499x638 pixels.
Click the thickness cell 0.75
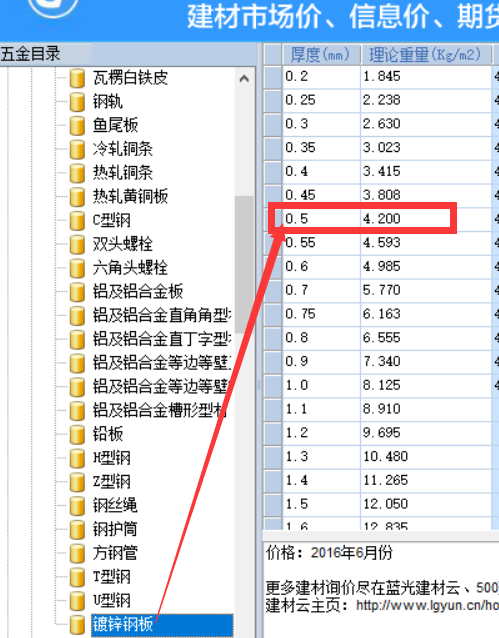(321, 314)
